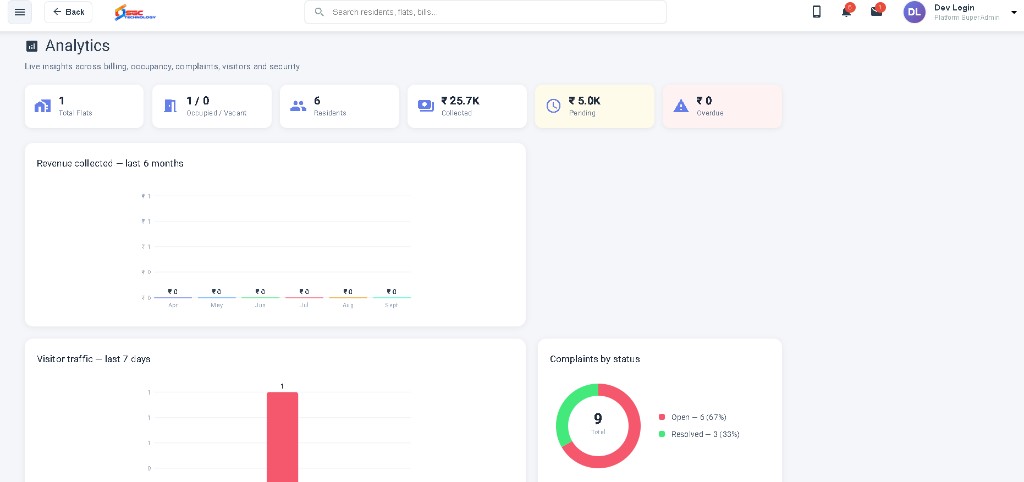Viewport: 1024px width, 482px height.
Task: Click the Visitor traffic — last 7 days title
Action: coord(93,359)
